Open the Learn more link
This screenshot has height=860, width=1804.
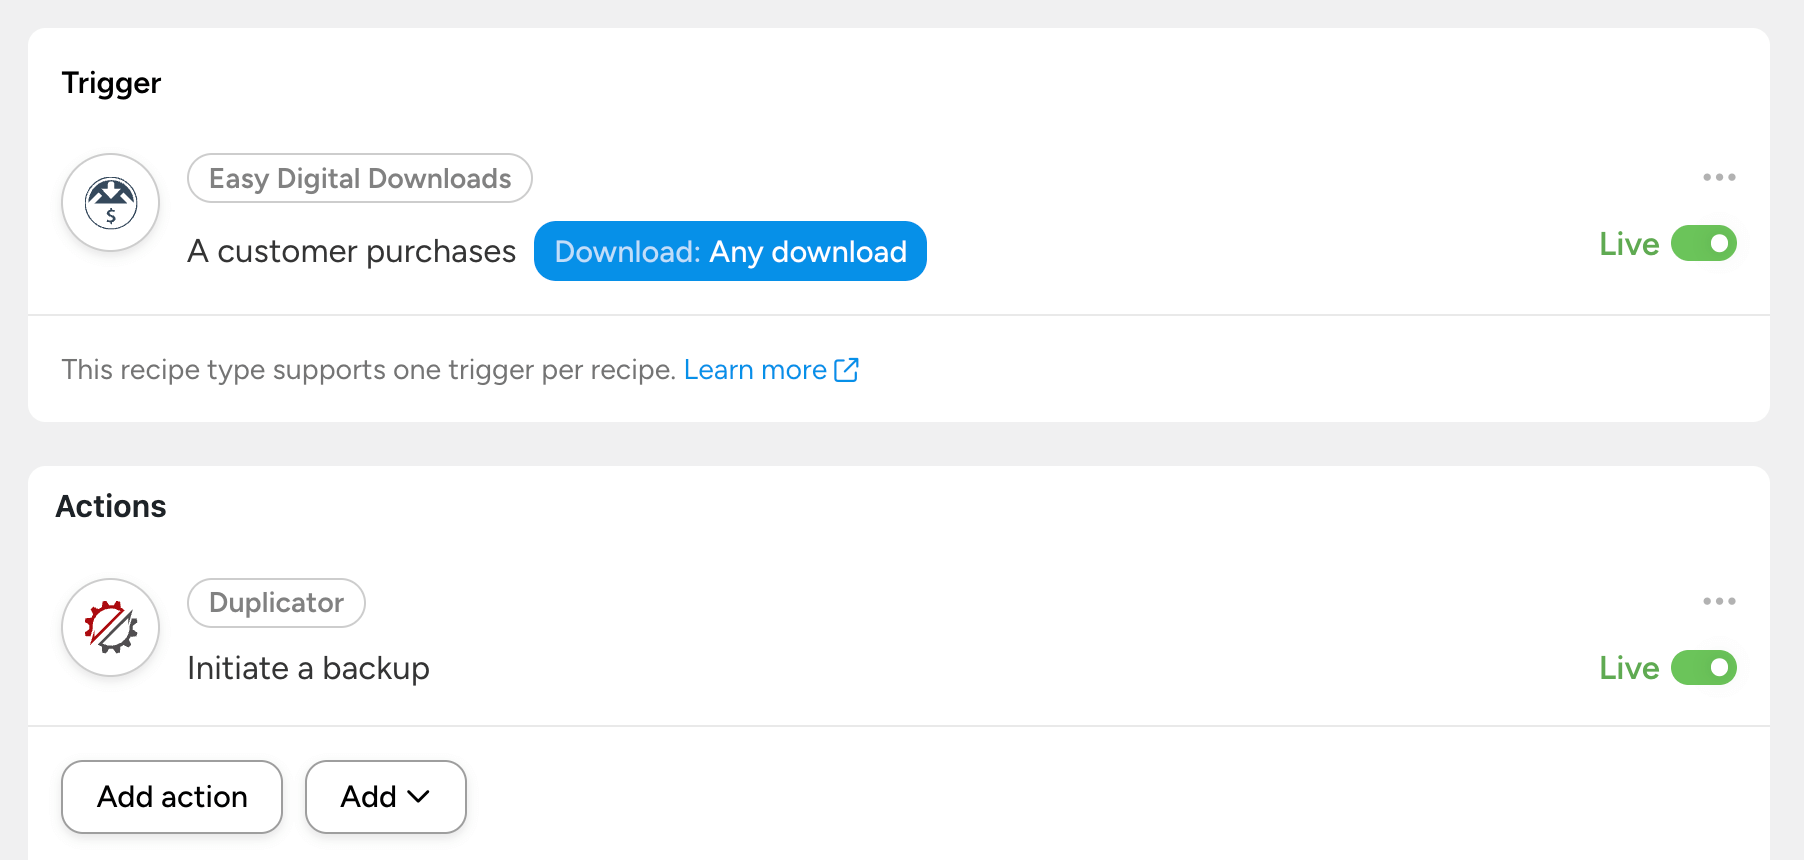click(754, 370)
